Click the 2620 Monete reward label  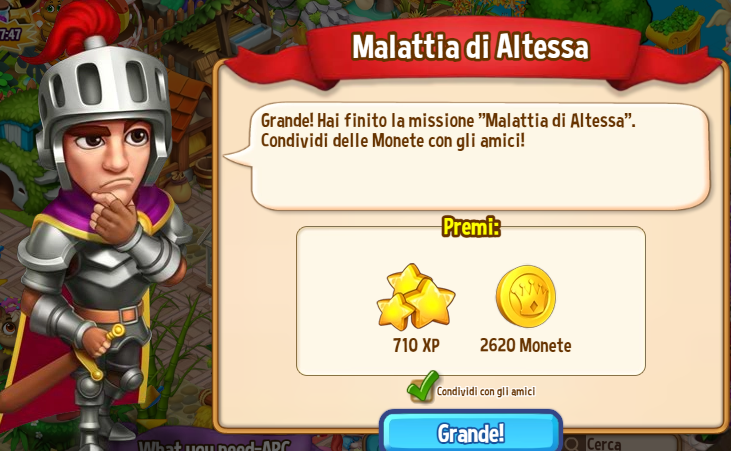[525, 346]
